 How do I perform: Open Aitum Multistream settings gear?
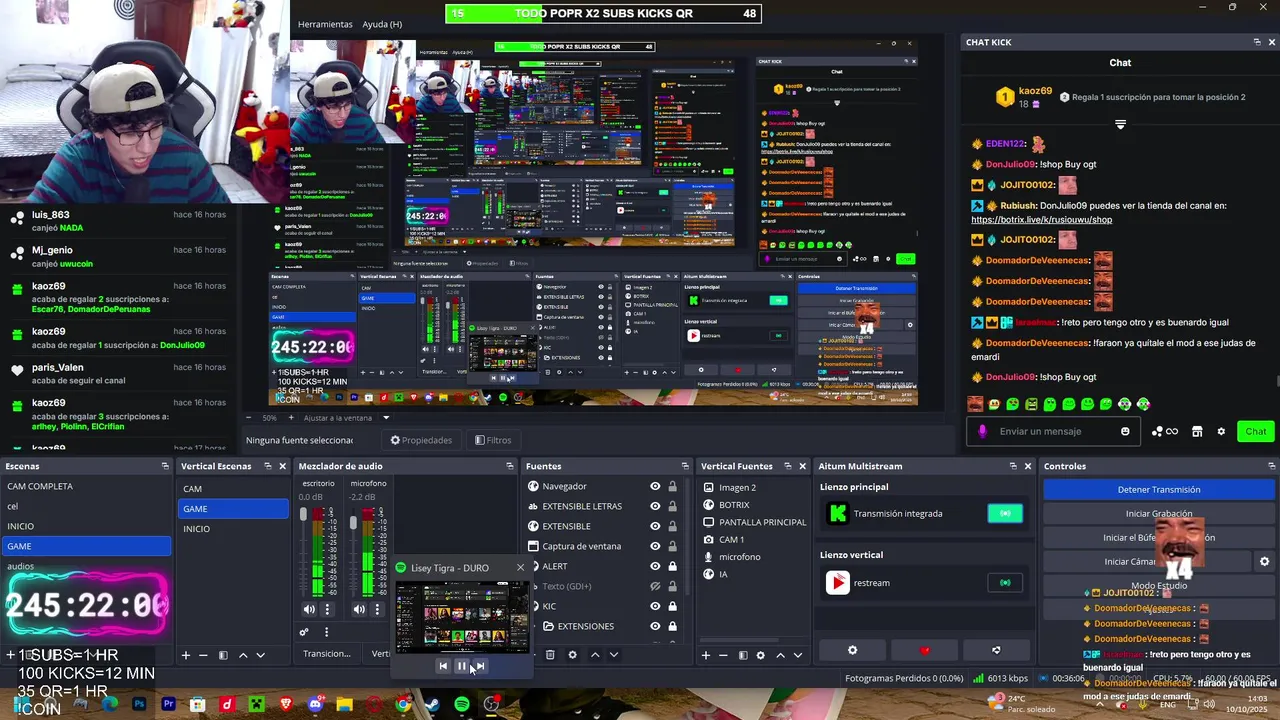pos(852,650)
